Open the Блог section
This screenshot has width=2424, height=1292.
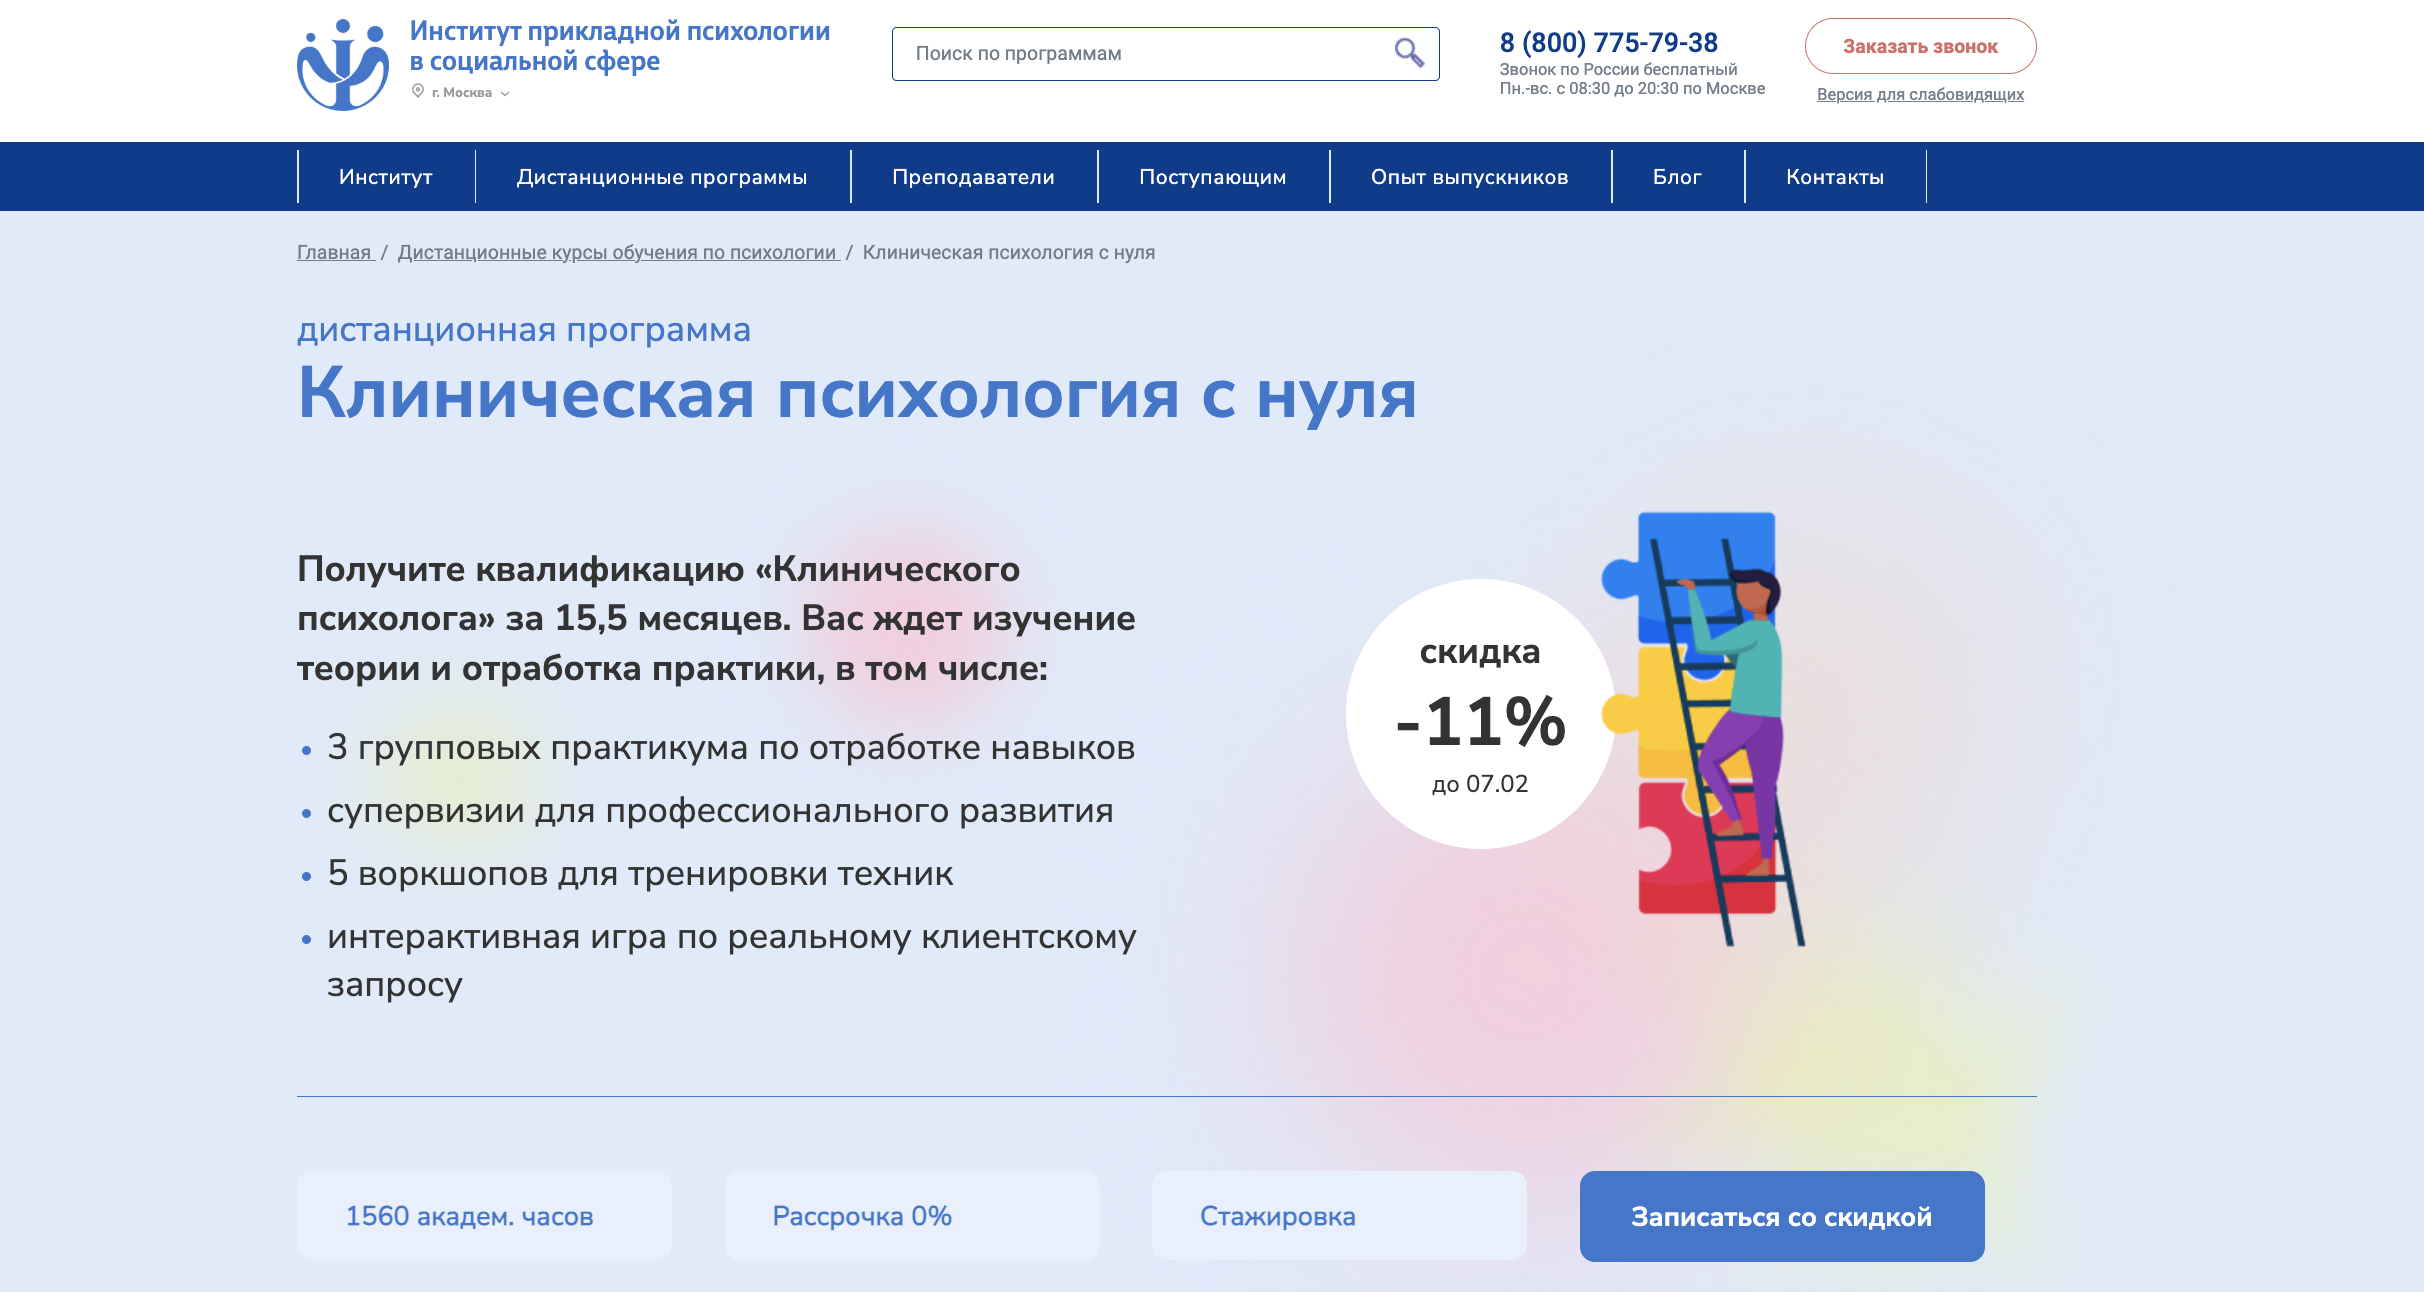1678,176
